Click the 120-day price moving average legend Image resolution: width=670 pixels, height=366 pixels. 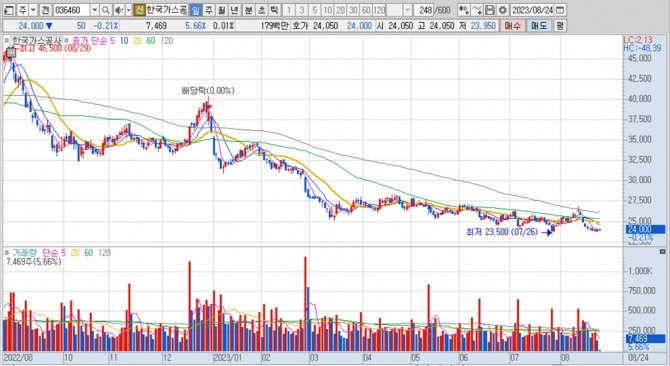(x=167, y=41)
